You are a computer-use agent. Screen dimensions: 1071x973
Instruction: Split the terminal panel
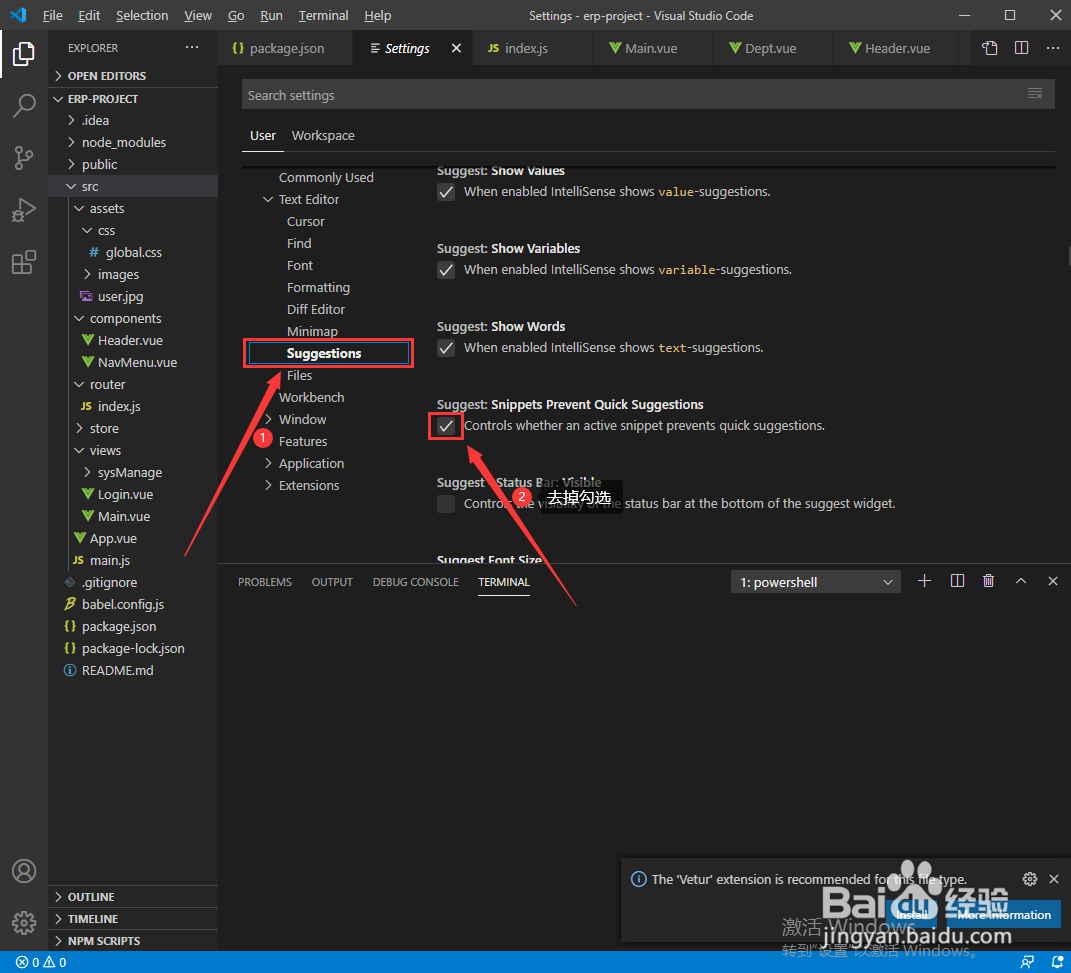pos(957,581)
